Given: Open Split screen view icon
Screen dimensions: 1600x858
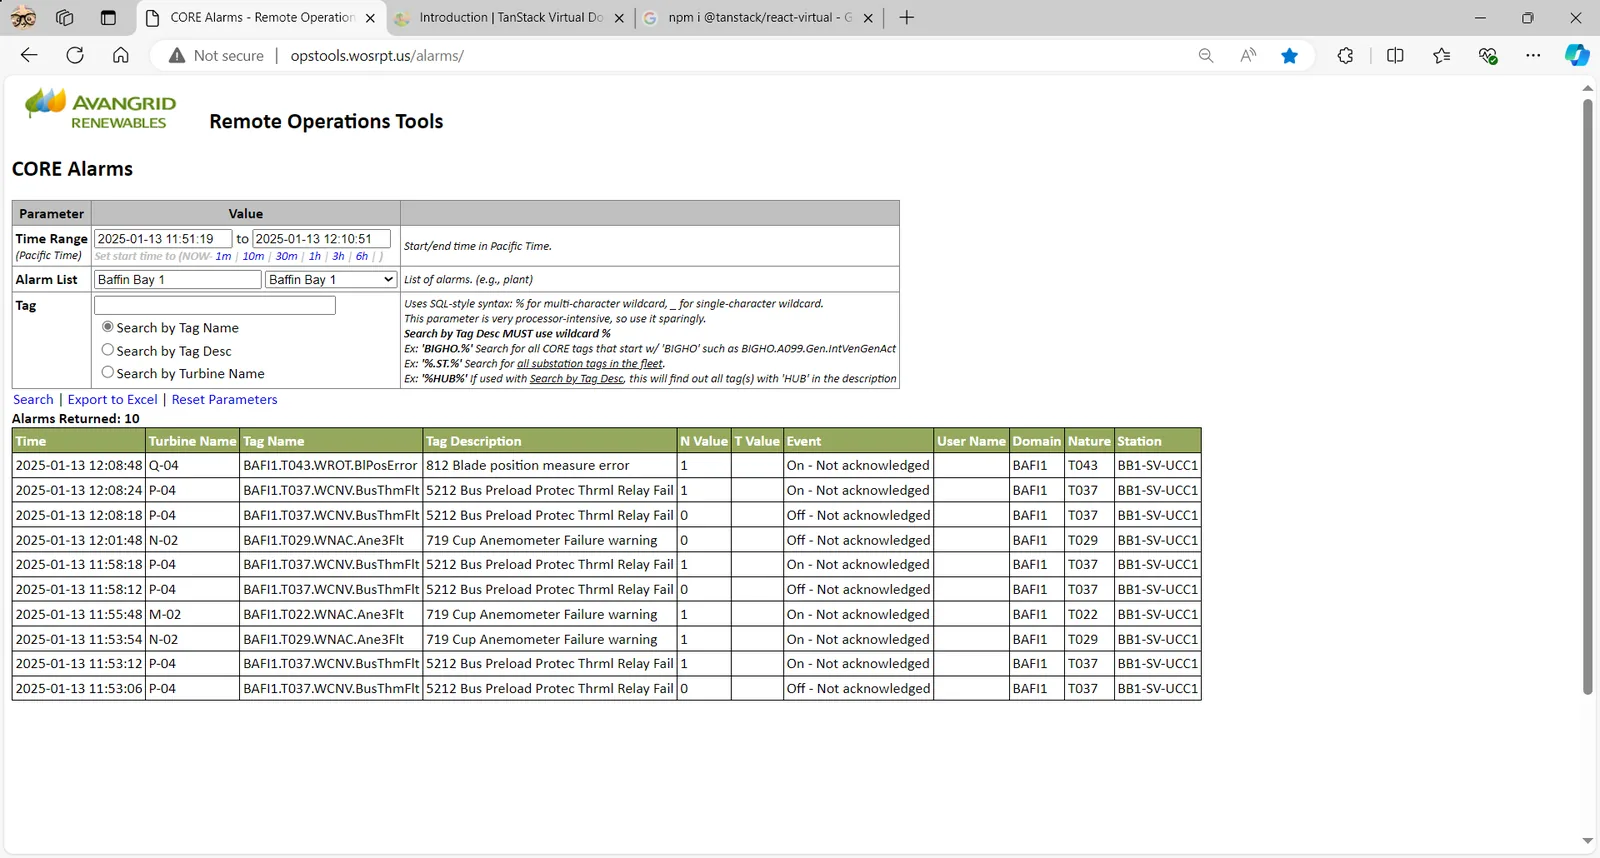Looking at the screenshot, I should [1395, 56].
